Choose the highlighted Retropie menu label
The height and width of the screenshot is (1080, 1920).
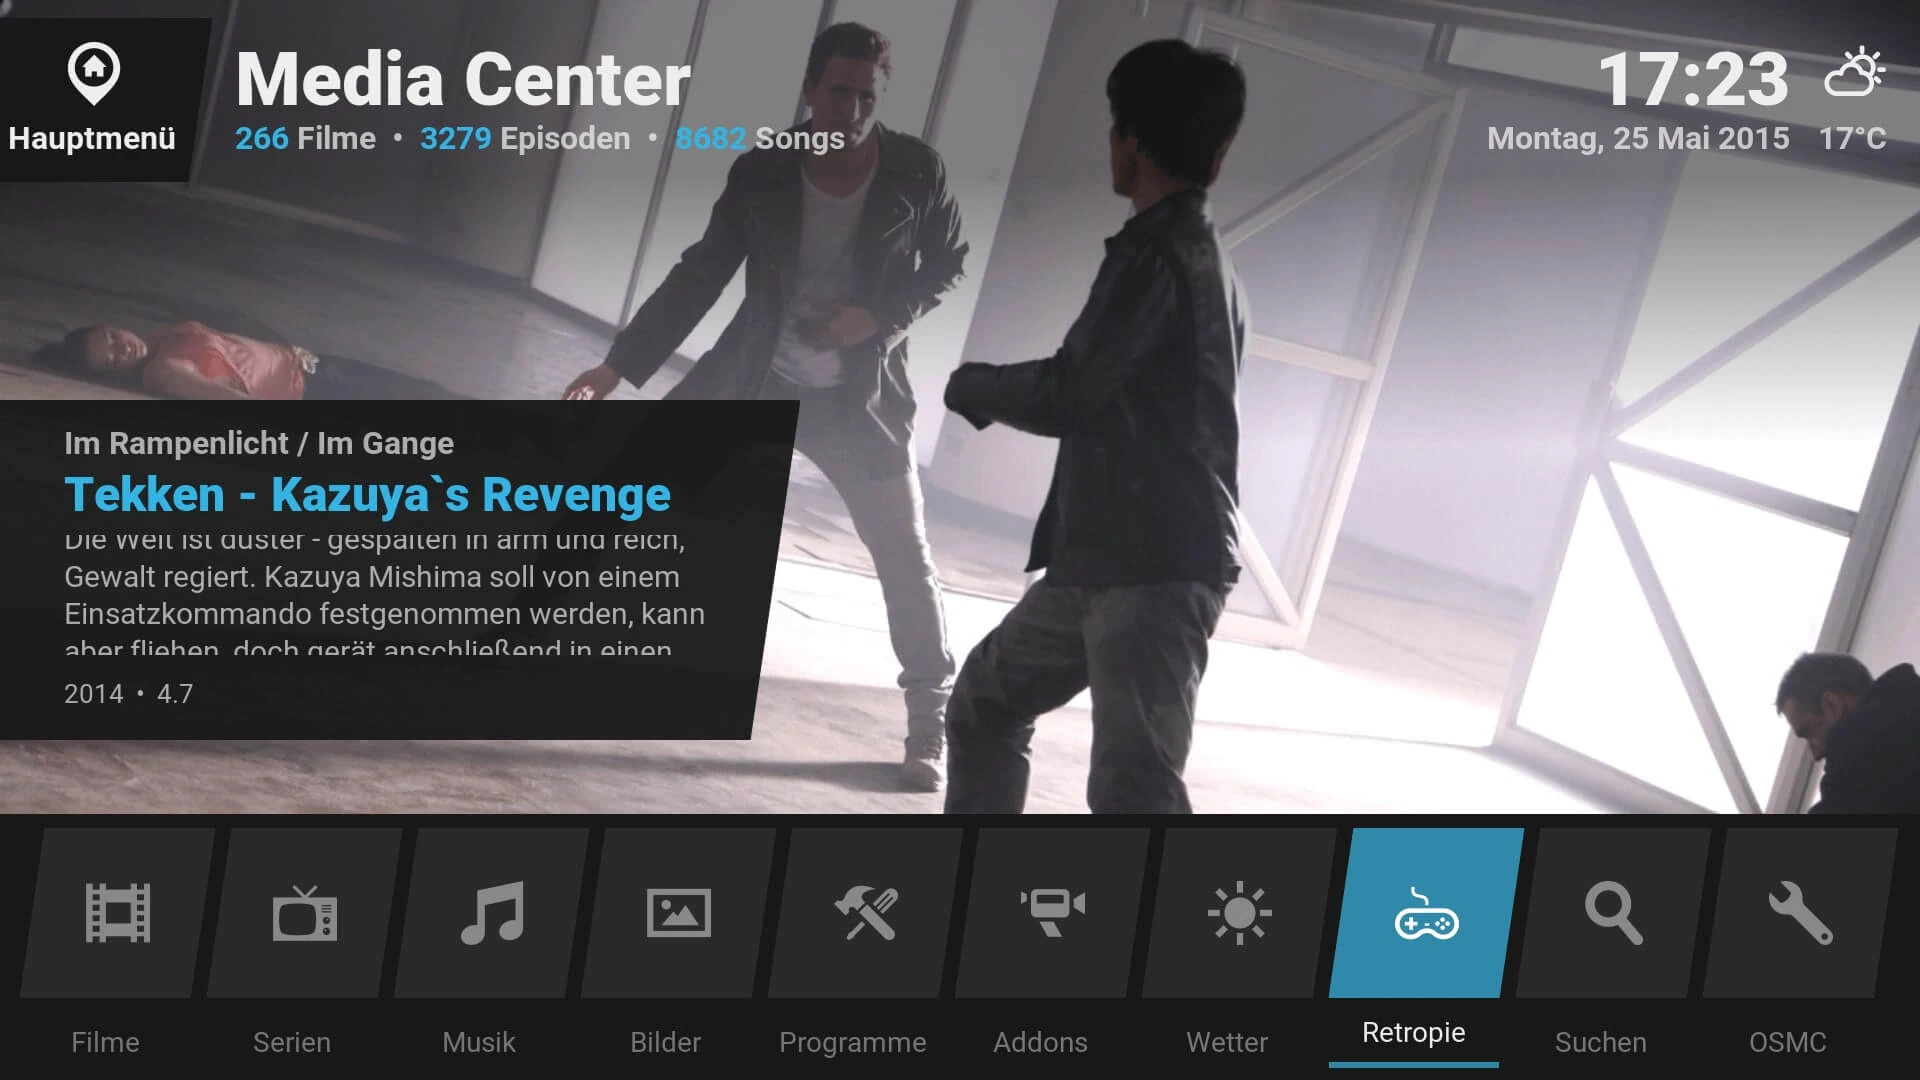point(1414,1033)
